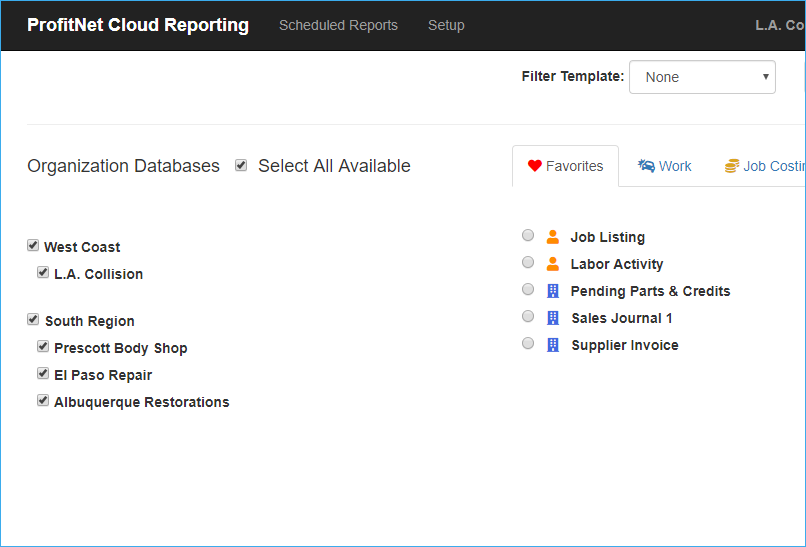Viewport: 806px width, 547px height.
Task: Click the building icon beside Supplier Invoice
Action: 553,345
